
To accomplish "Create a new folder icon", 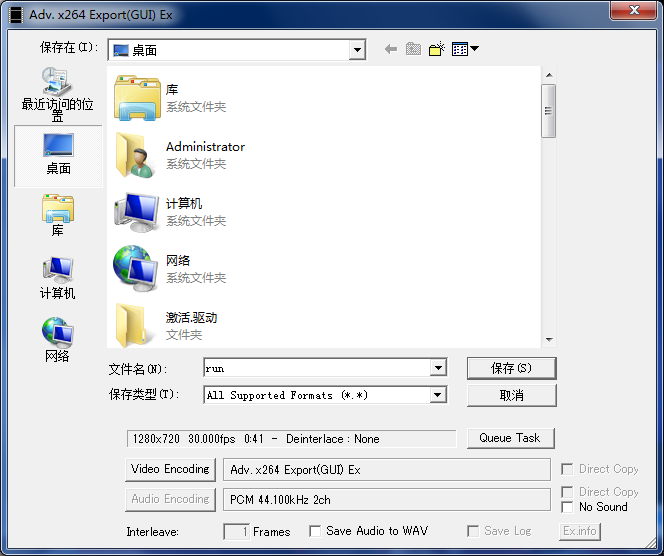I will [x=437, y=49].
